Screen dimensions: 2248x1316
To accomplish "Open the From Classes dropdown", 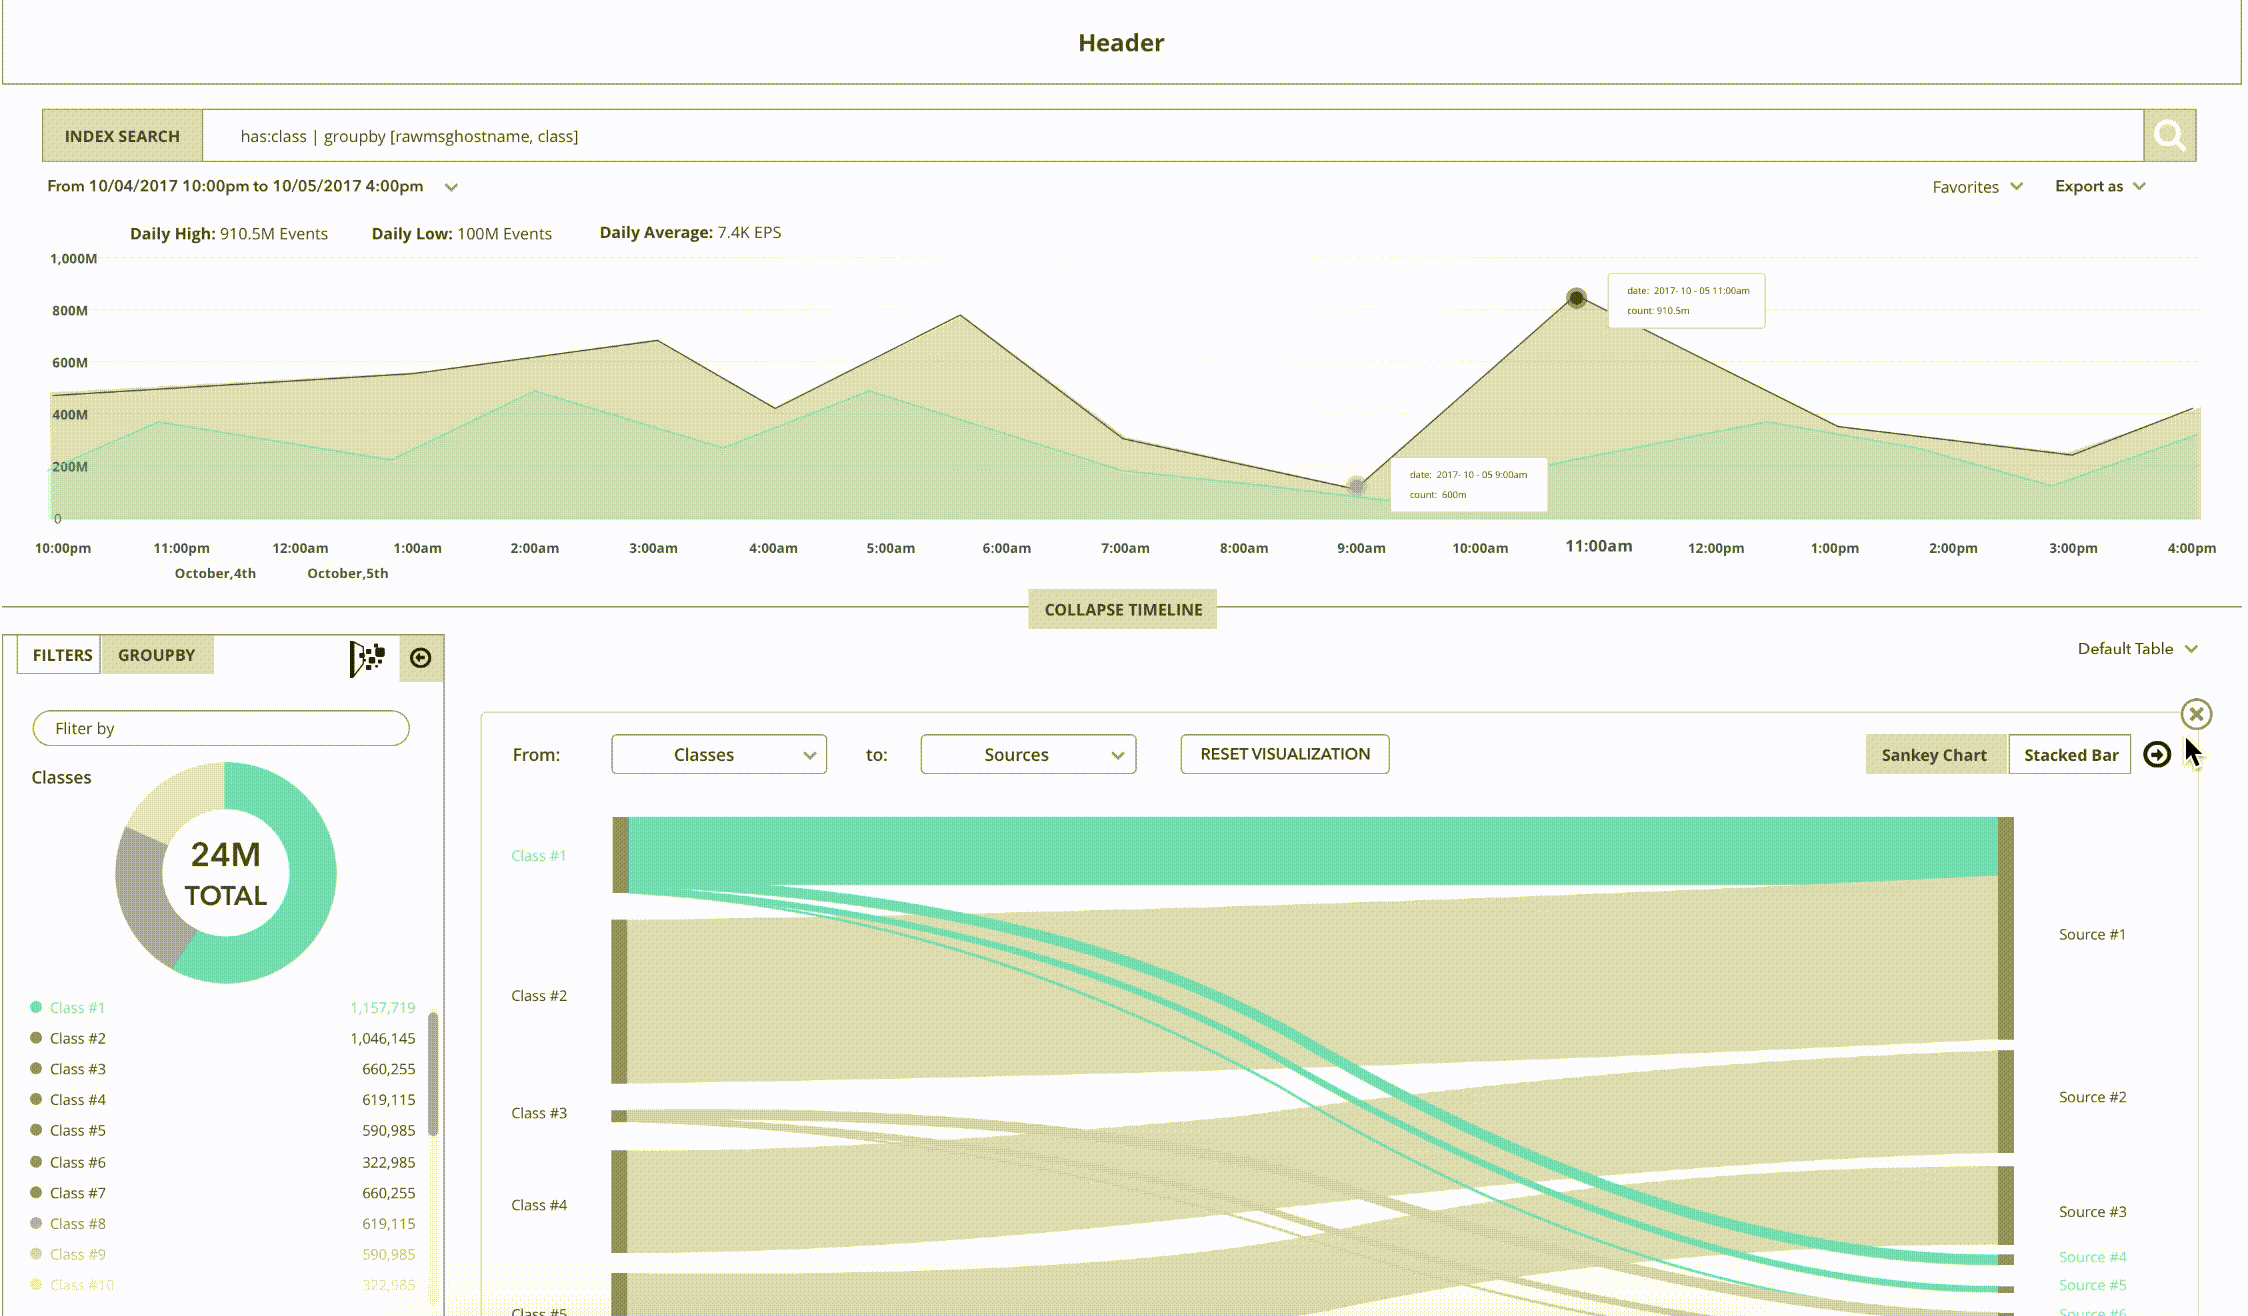I will coord(719,754).
